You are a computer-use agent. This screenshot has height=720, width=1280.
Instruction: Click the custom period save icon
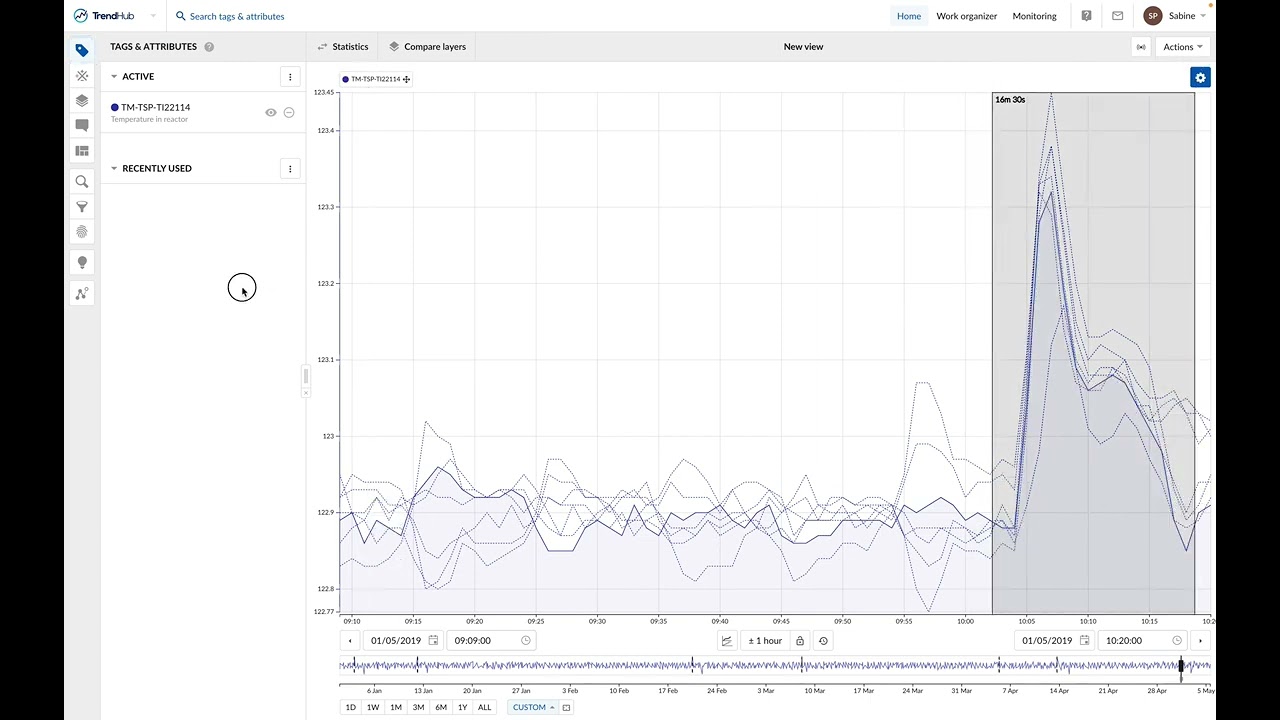pos(566,707)
